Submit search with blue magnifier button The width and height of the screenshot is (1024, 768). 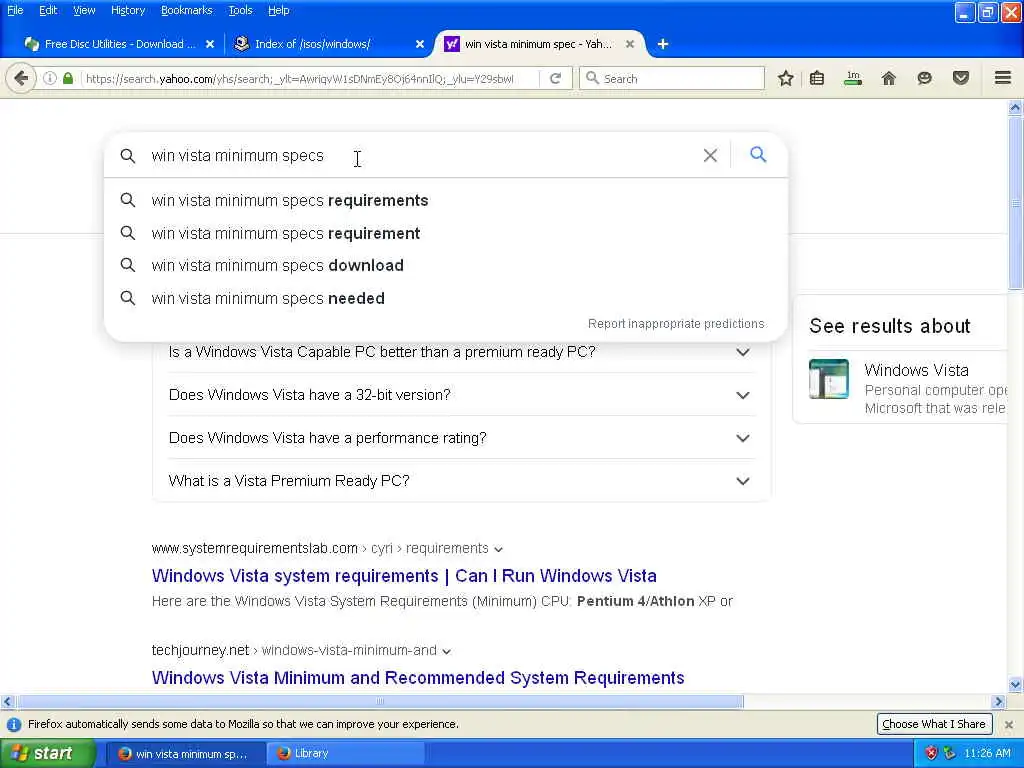tap(758, 155)
